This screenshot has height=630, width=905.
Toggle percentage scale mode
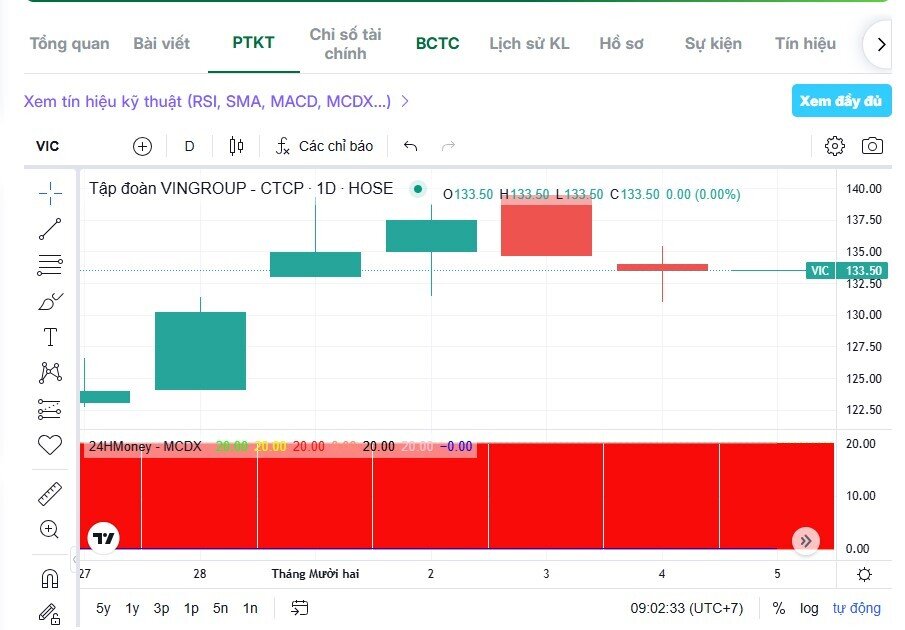(779, 608)
